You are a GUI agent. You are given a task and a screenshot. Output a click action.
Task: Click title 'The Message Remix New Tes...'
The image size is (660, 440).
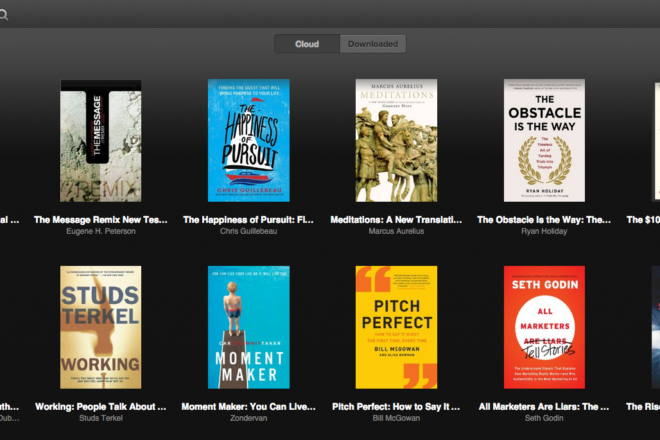coord(101,220)
